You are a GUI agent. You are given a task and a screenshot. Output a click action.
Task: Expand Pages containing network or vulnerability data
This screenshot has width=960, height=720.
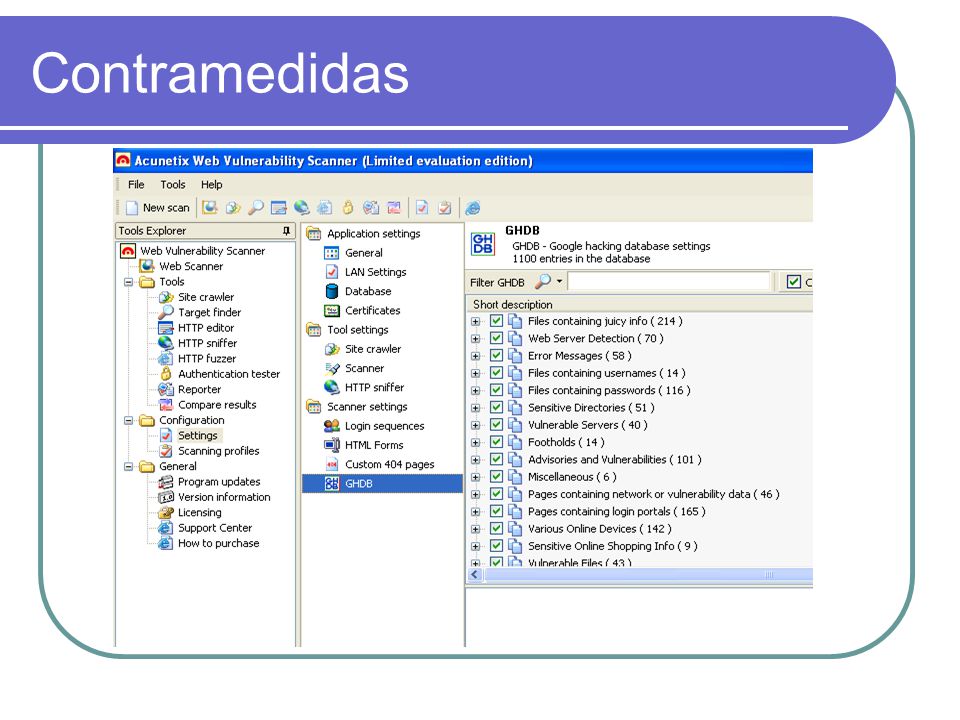pyautogui.click(x=475, y=494)
